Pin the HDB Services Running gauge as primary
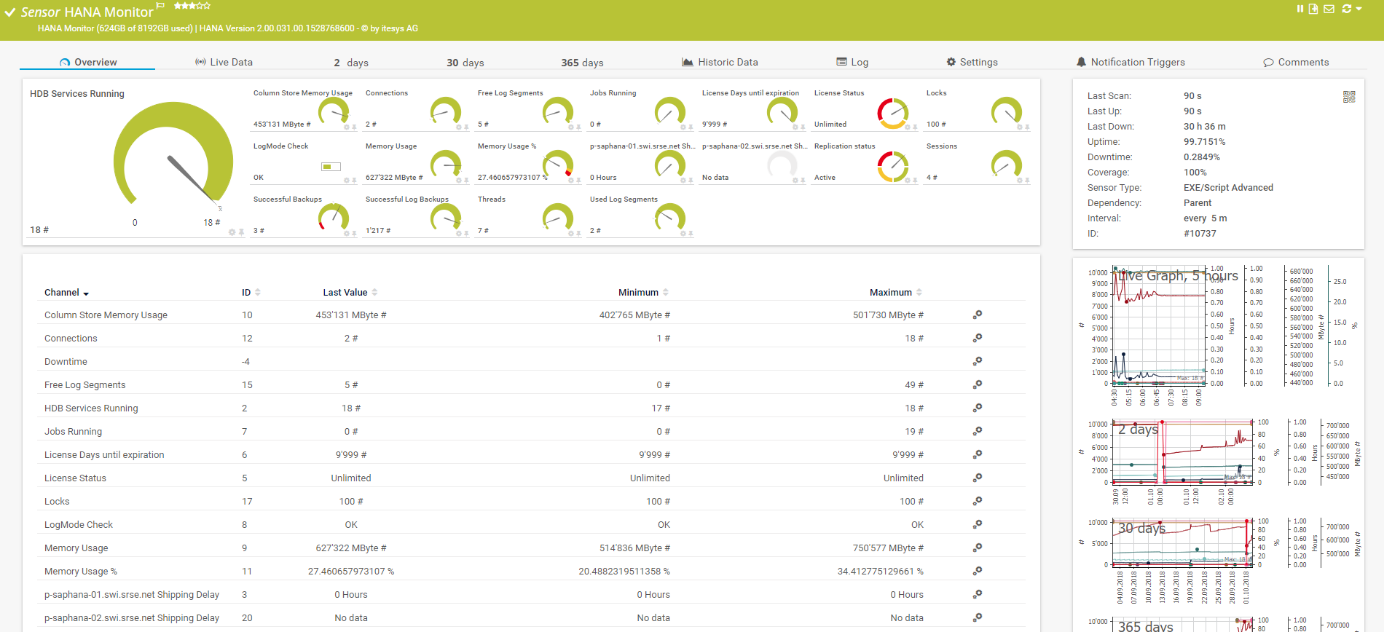Viewport: 1384px width, 632px height. (x=240, y=232)
